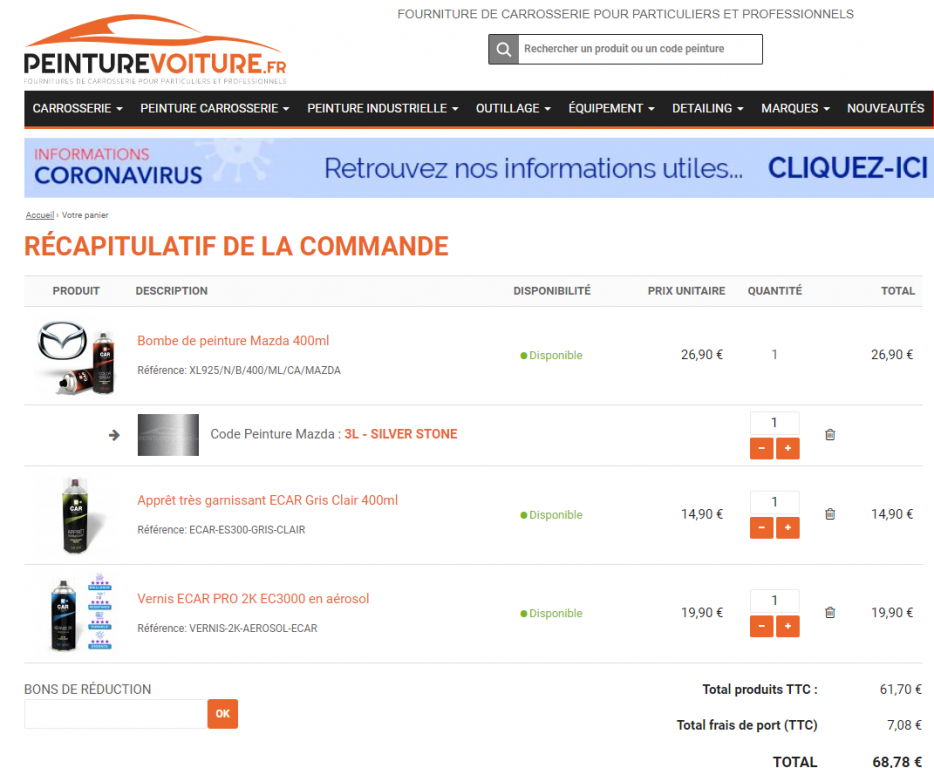Click the Silver Stone color swatch
Viewport: 934px width, 768px height.
[168, 435]
